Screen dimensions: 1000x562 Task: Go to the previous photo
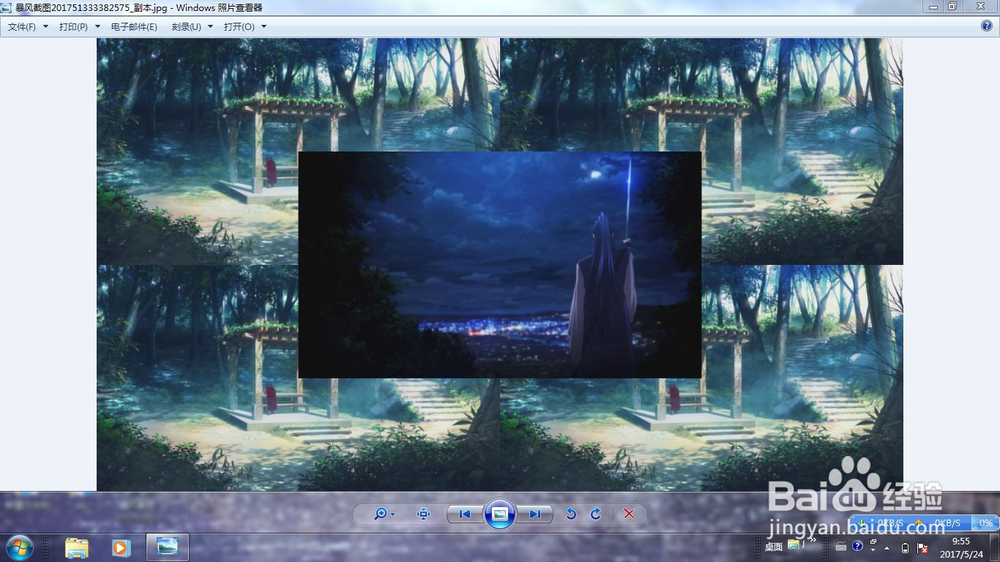(x=464, y=514)
